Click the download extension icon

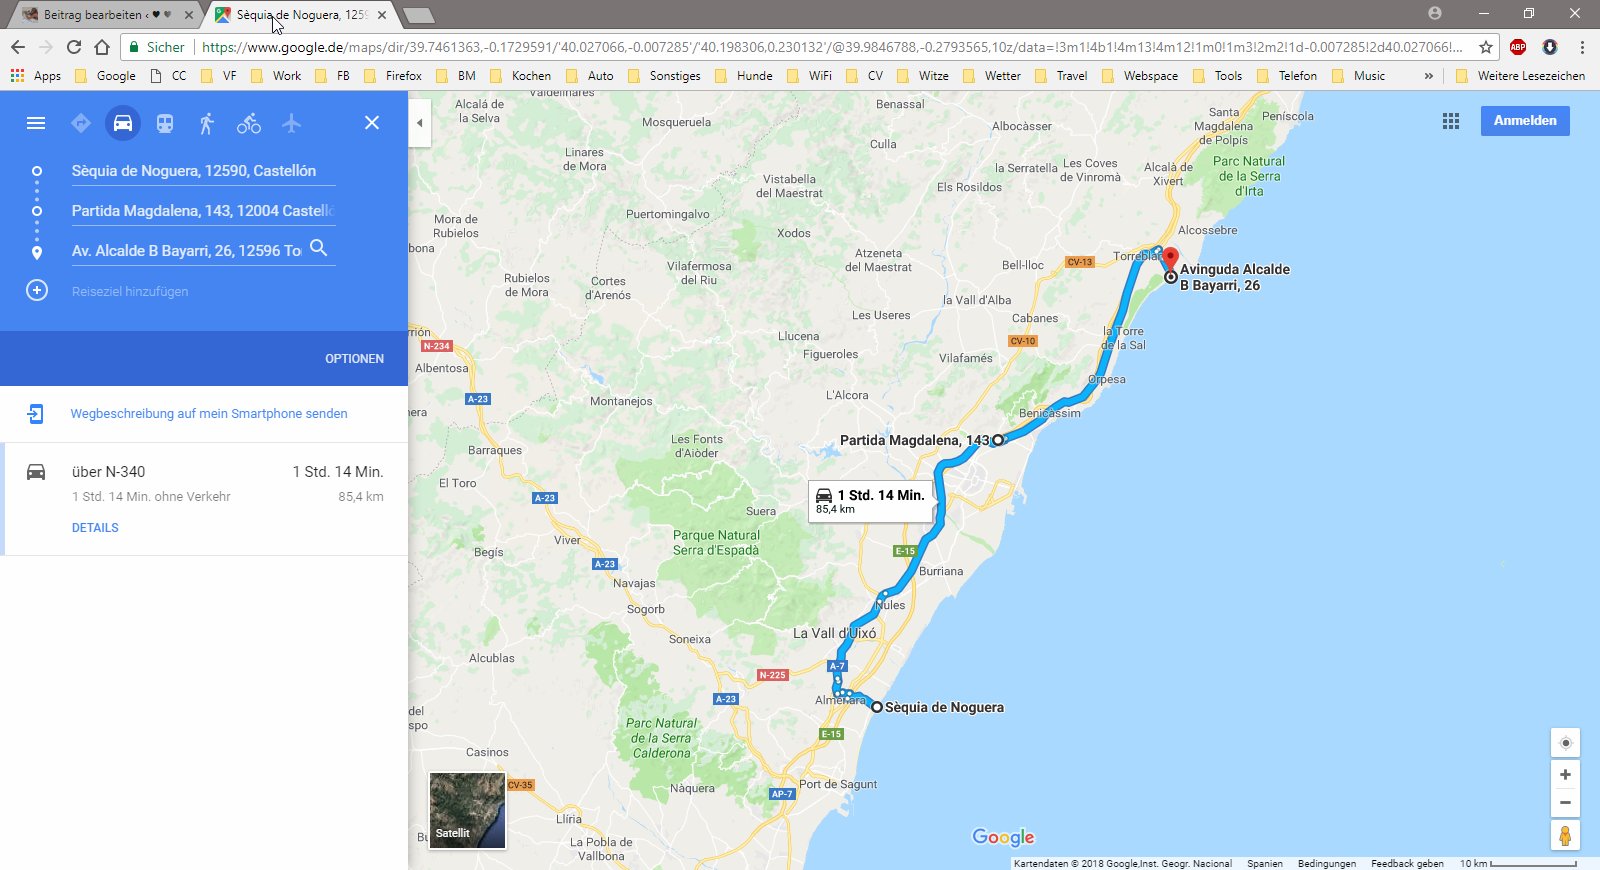click(1550, 47)
